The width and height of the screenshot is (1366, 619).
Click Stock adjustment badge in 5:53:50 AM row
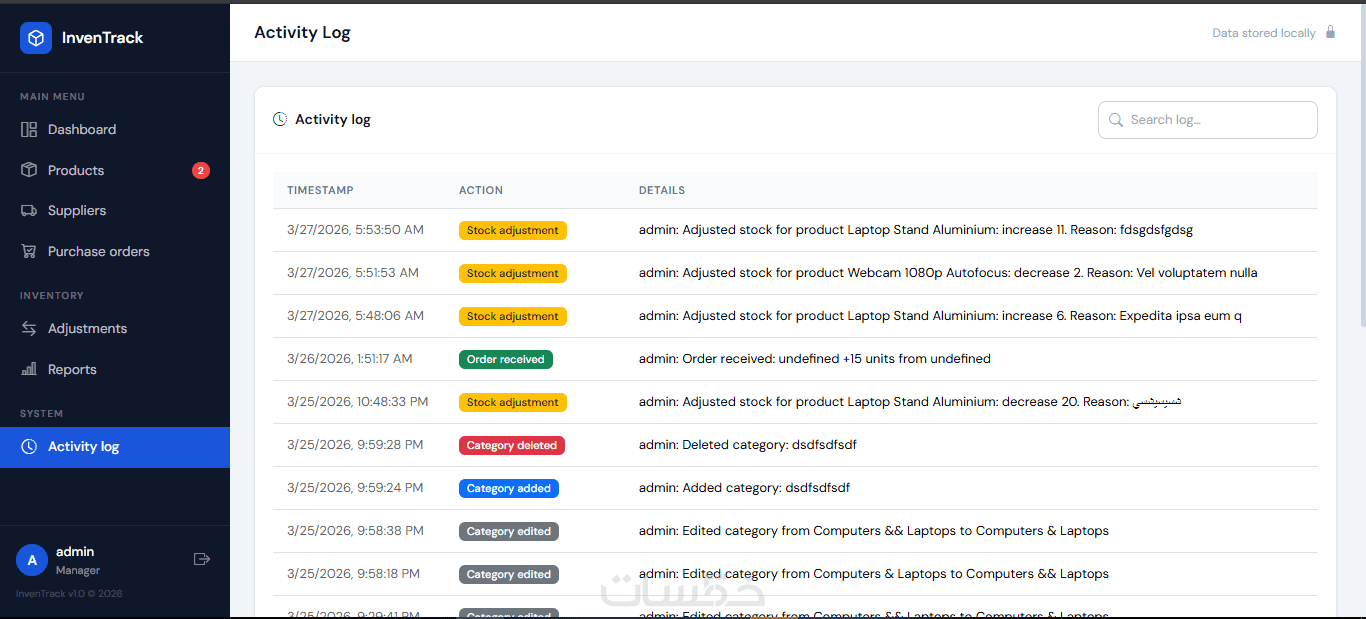[x=513, y=230]
